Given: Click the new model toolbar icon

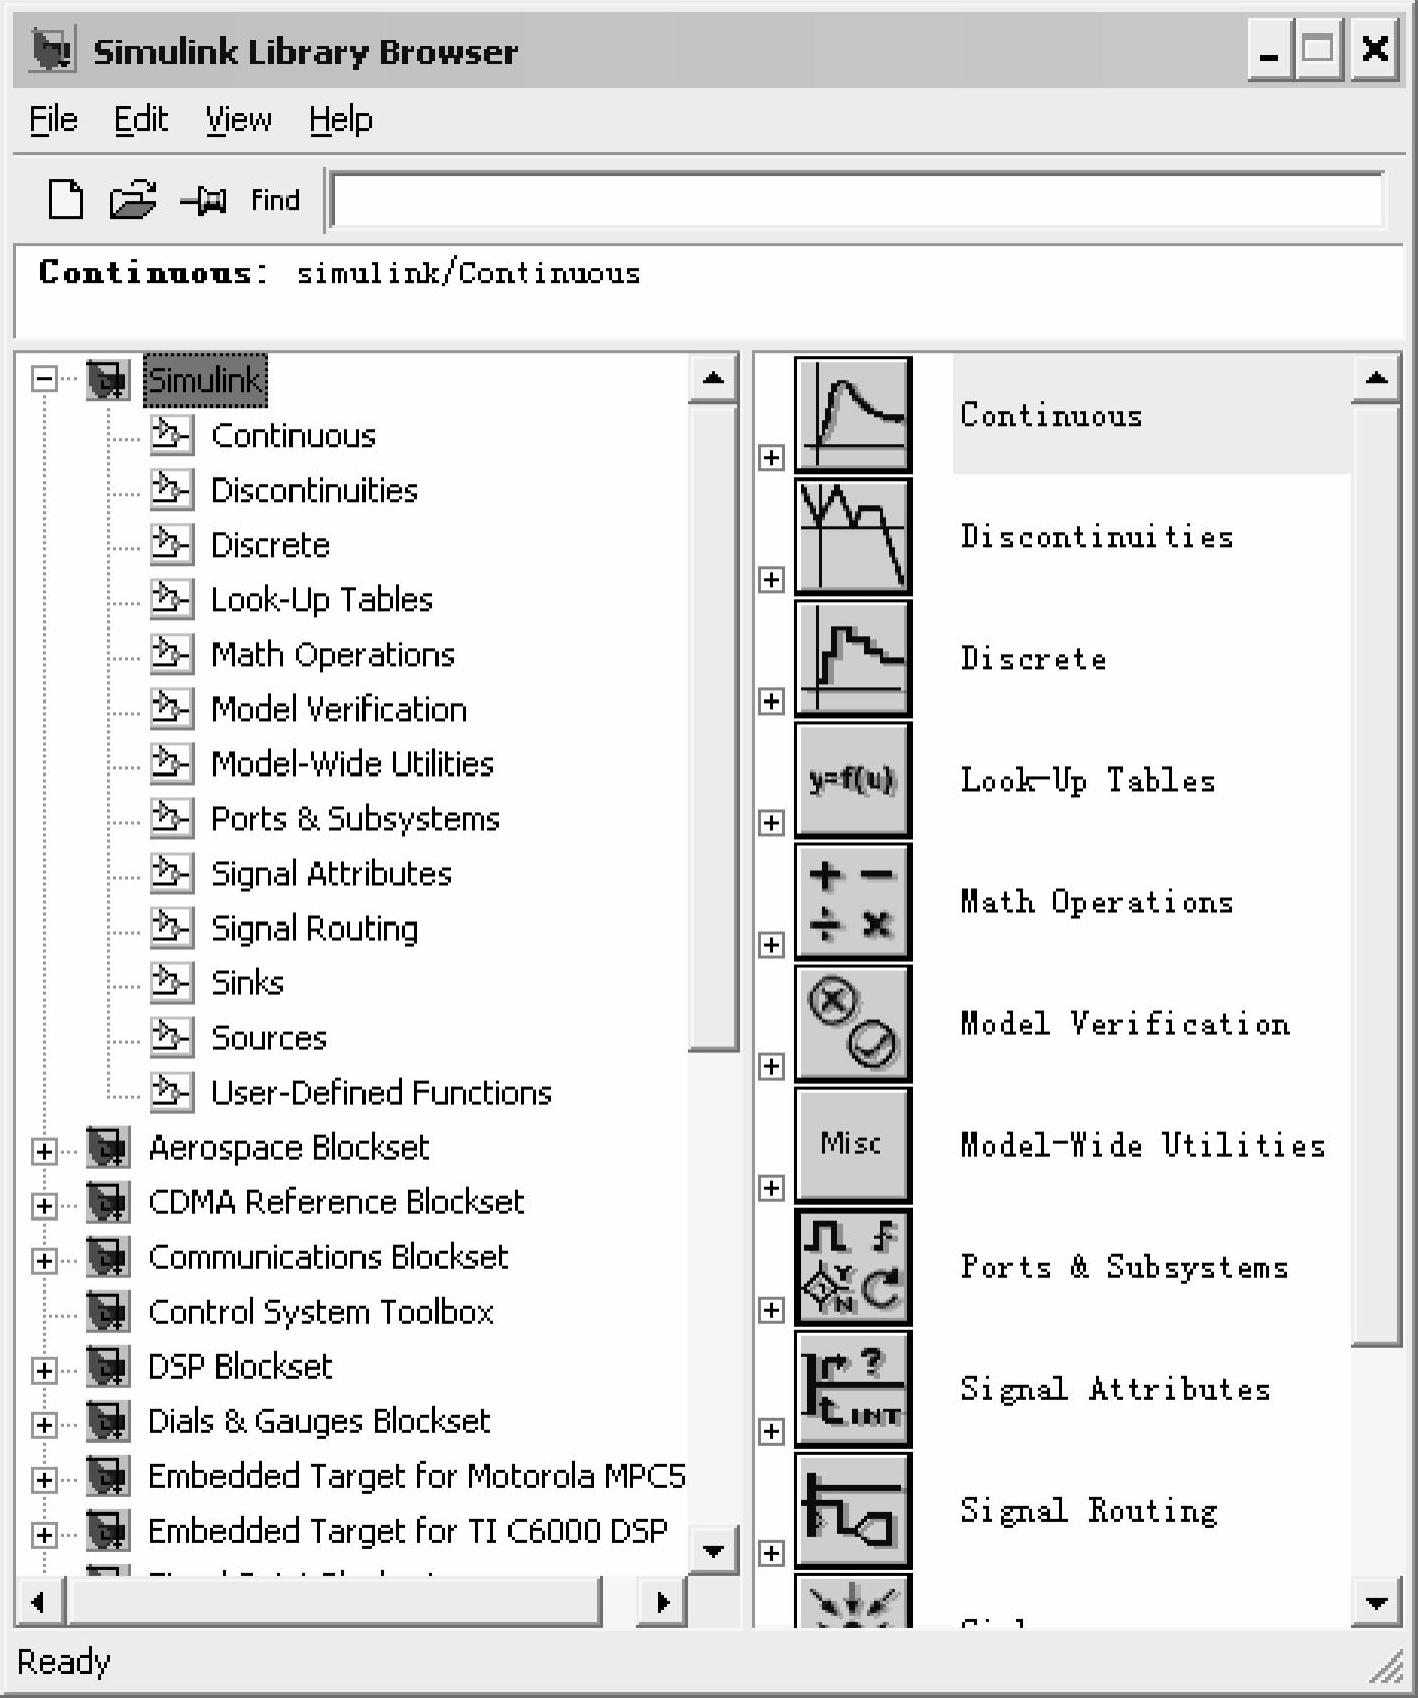Looking at the screenshot, I should click(66, 199).
